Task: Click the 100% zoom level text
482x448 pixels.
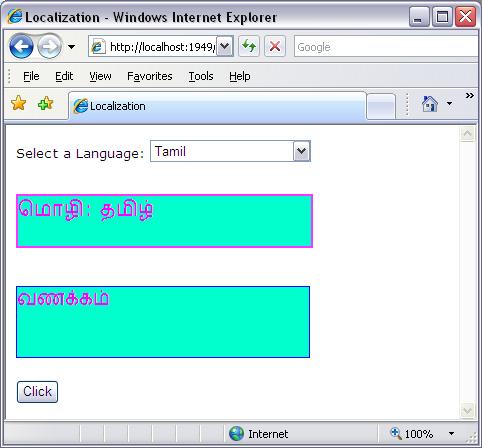Action: click(x=419, y=434)
